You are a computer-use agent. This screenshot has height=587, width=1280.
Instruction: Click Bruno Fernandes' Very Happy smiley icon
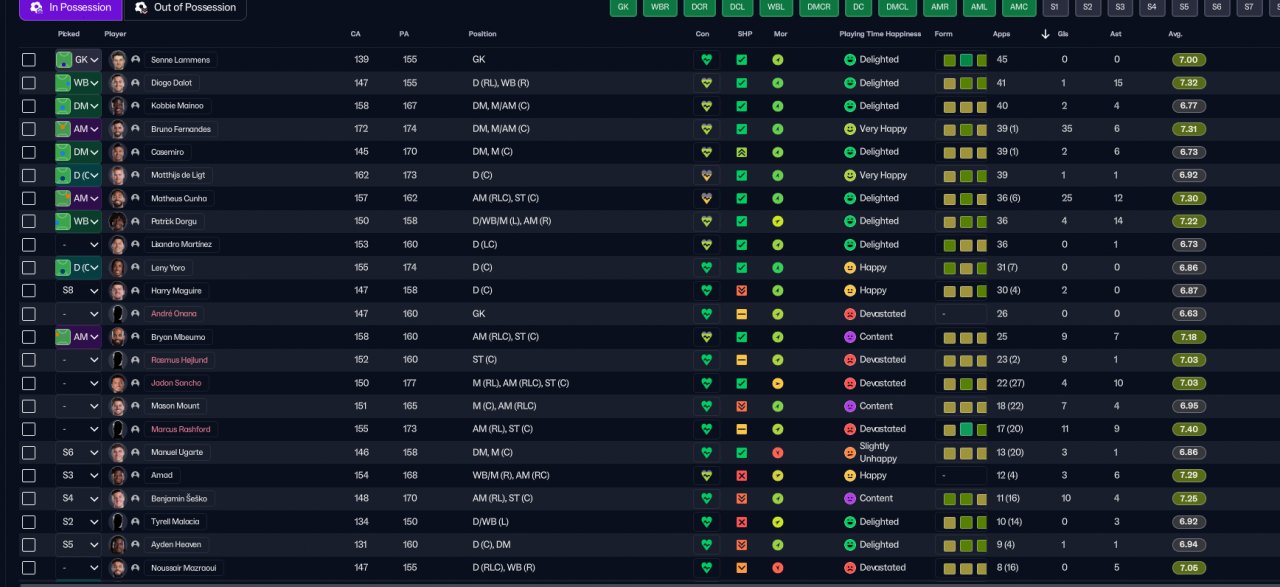[850, 129]
